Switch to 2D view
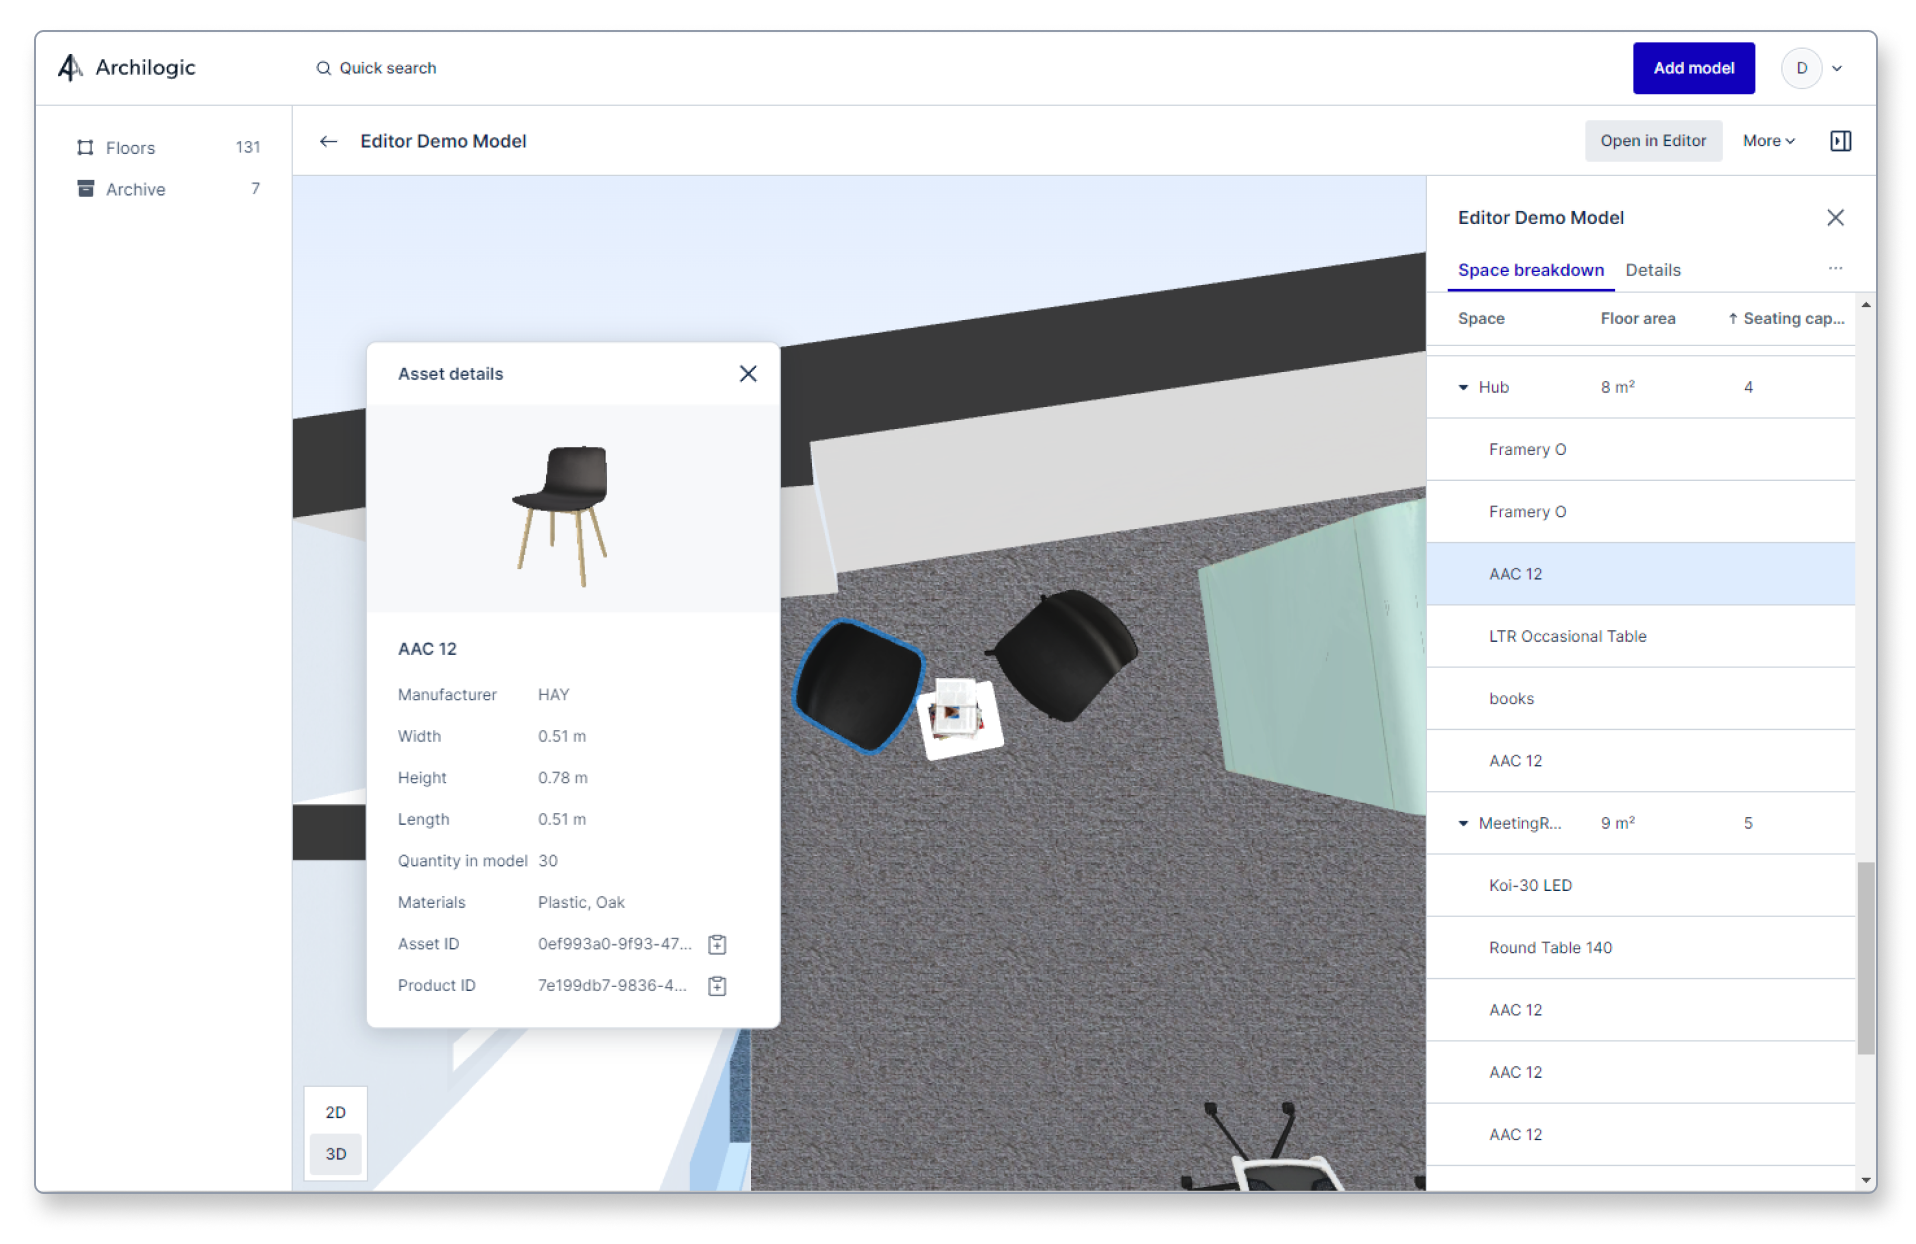The height and width of the screenshot is (1244, 1916). [x=335, y=1112]
